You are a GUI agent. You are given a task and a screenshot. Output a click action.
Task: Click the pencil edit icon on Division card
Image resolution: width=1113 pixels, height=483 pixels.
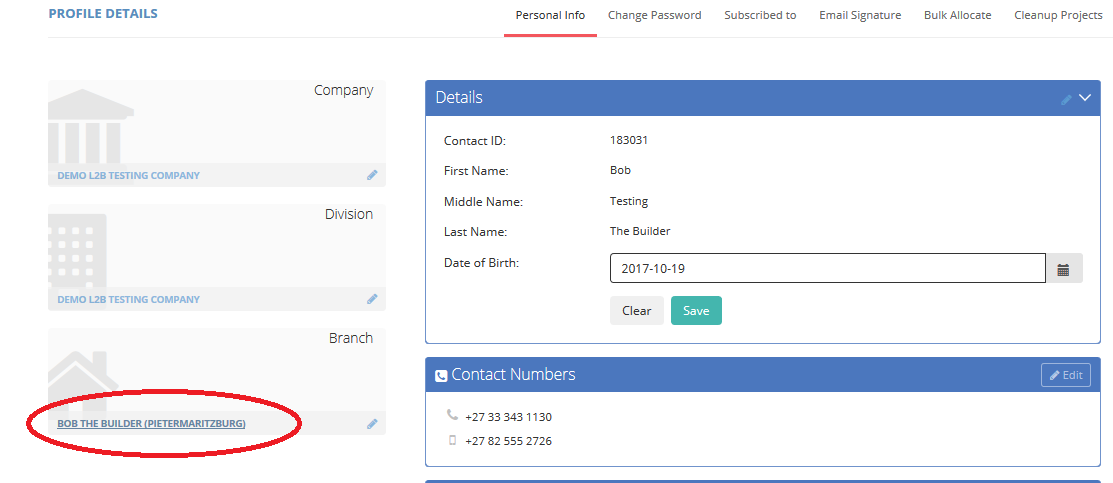point(372,299)
